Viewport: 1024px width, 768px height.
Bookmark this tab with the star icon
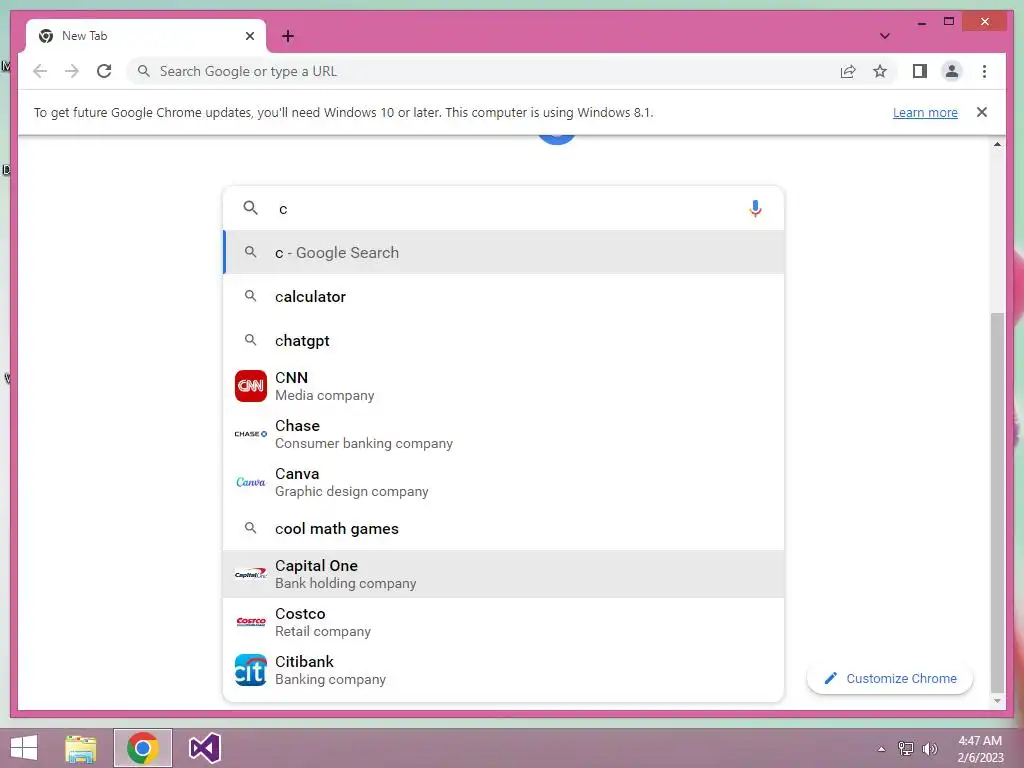coord(880,71)
